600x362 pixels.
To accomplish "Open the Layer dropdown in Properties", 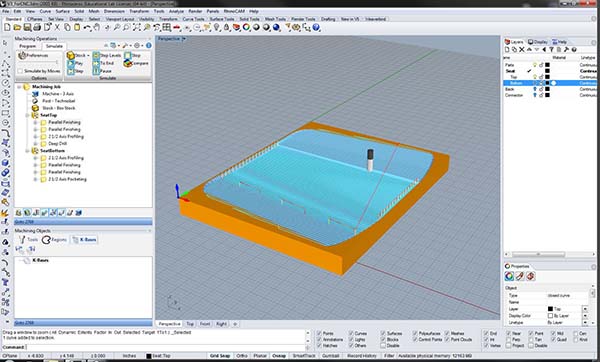I will point(585,309).
